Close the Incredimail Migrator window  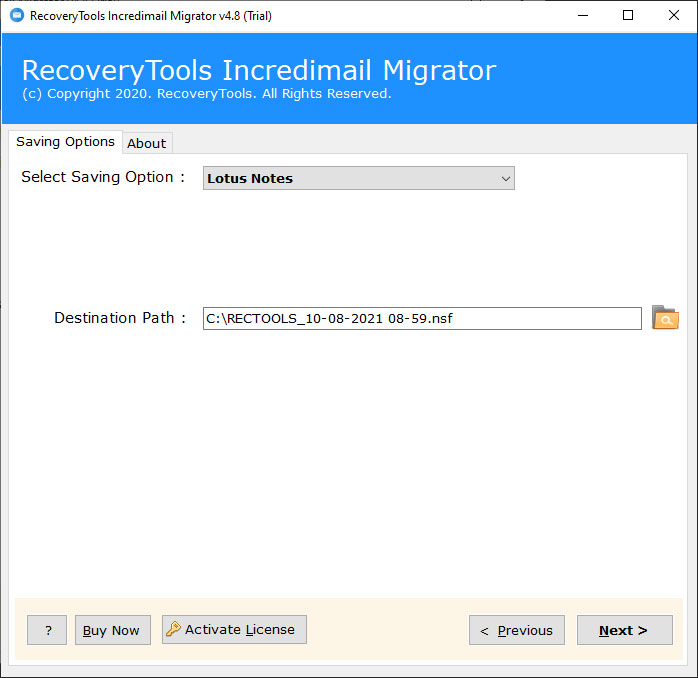click(x=674, y=16)
